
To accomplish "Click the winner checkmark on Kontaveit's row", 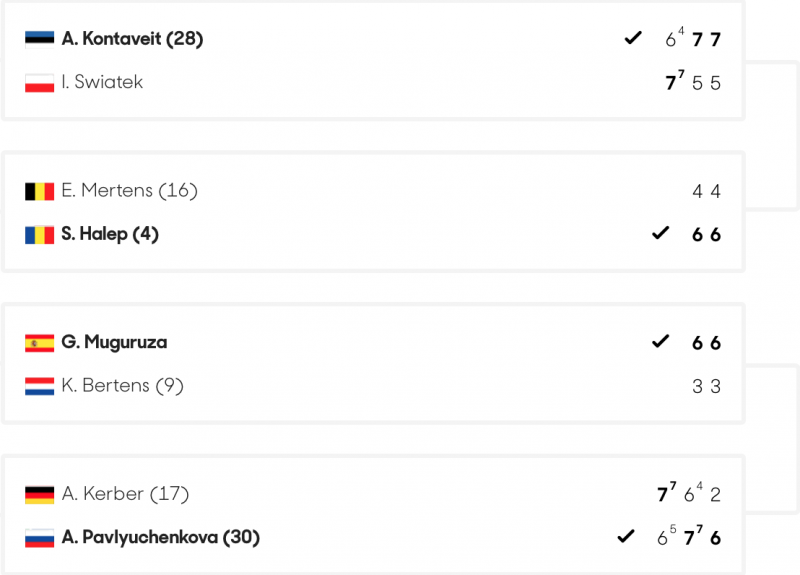I will pyautogui.click(x=632, y=38).
